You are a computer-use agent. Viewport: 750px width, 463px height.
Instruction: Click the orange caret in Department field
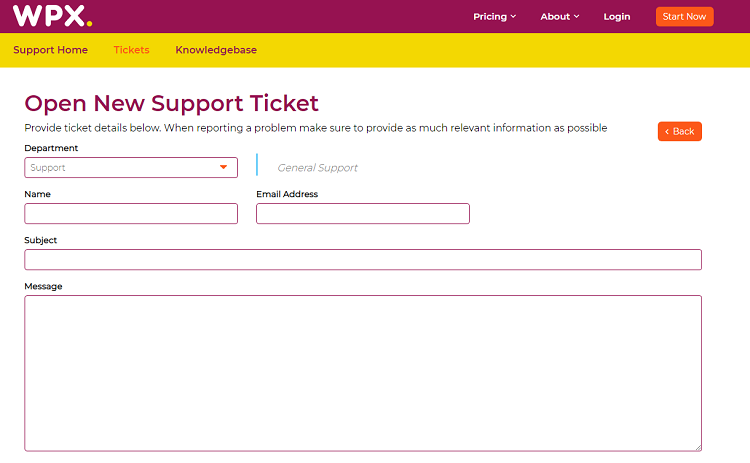coord(223,167)
